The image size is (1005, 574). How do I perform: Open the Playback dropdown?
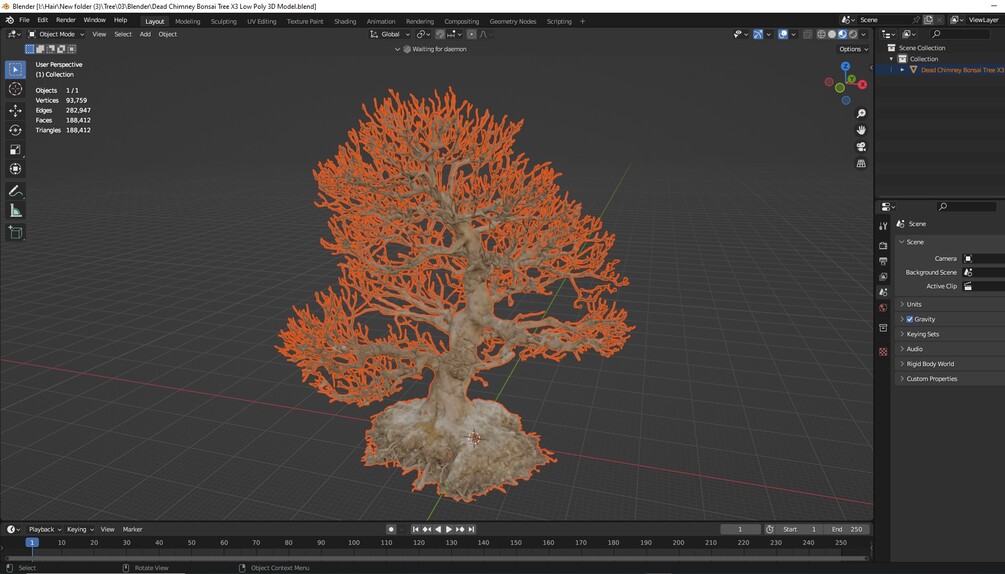44,529
